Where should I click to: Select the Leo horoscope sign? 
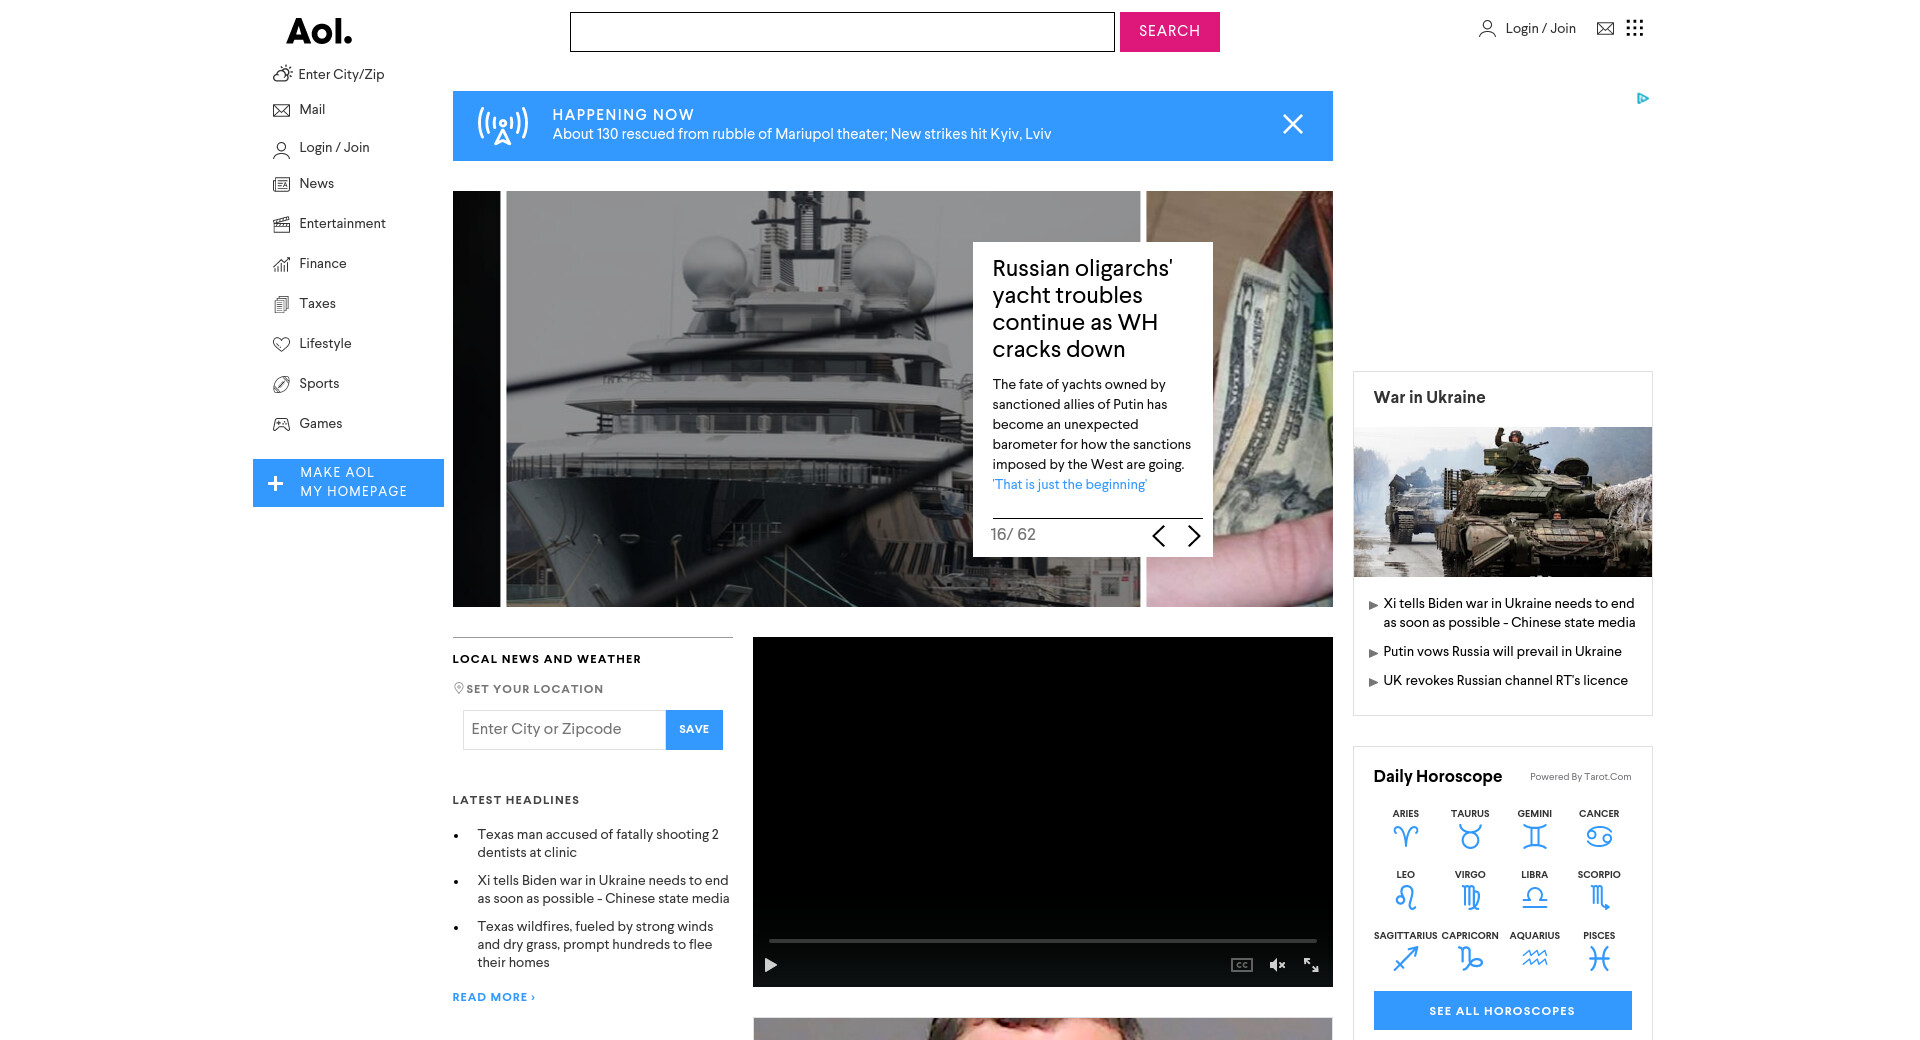(1406, 890)
